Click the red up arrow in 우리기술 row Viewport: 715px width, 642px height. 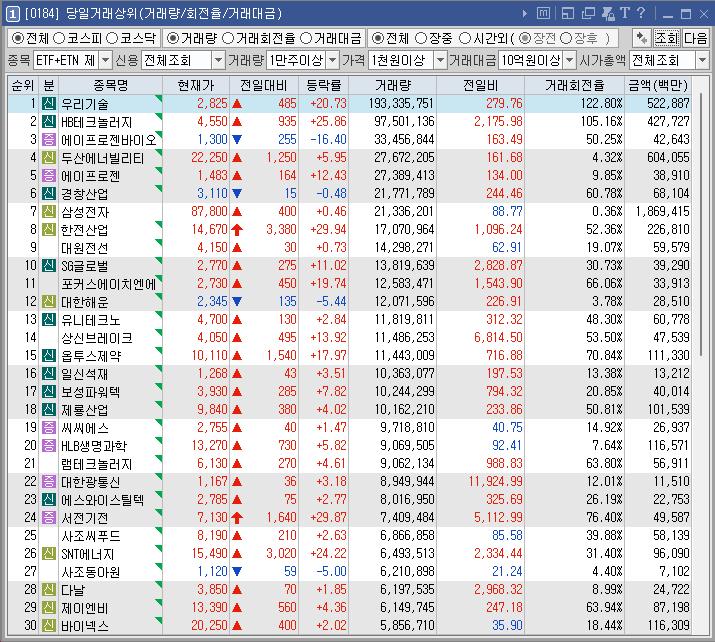point(237,104)
